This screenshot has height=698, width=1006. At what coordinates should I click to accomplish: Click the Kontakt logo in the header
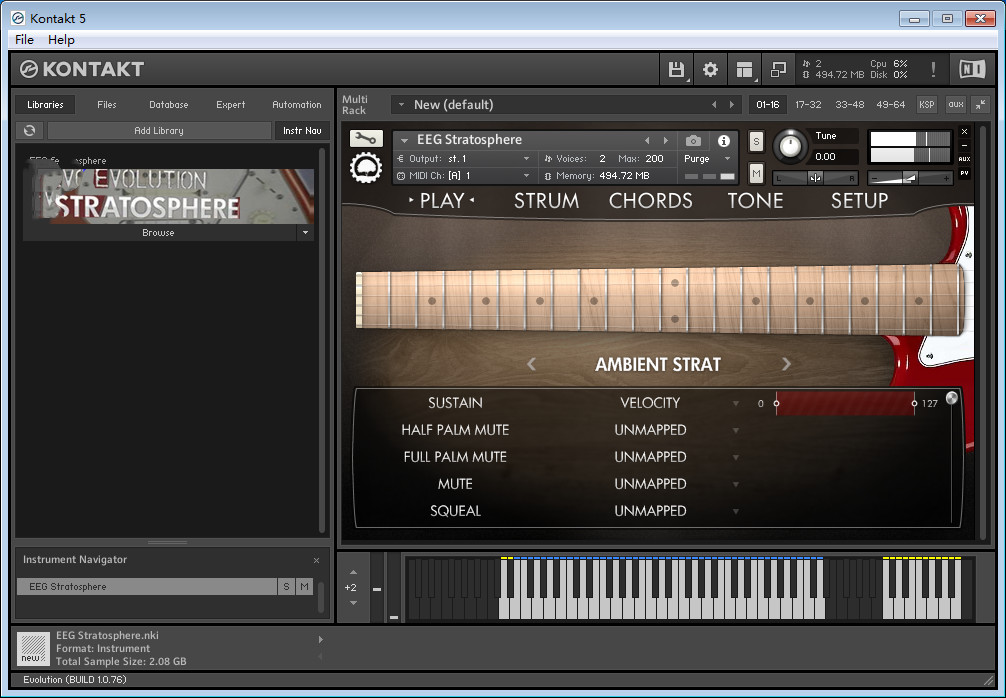click(x=81, y=69)
